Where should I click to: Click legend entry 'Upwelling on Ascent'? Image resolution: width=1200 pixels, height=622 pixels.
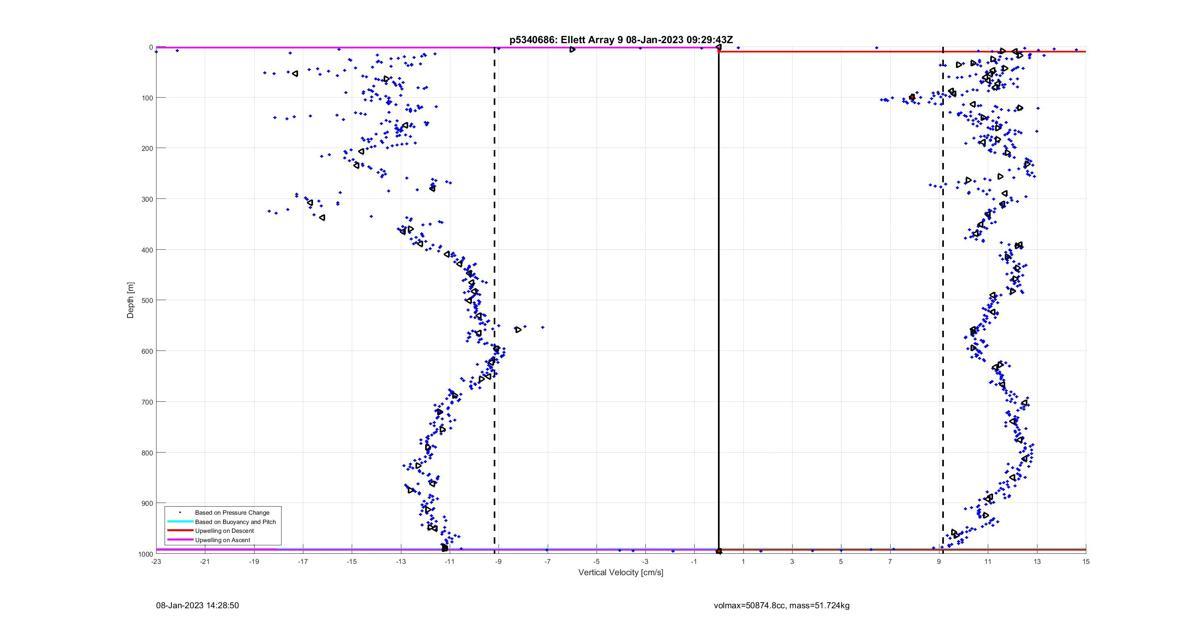(x=223, y=540)
